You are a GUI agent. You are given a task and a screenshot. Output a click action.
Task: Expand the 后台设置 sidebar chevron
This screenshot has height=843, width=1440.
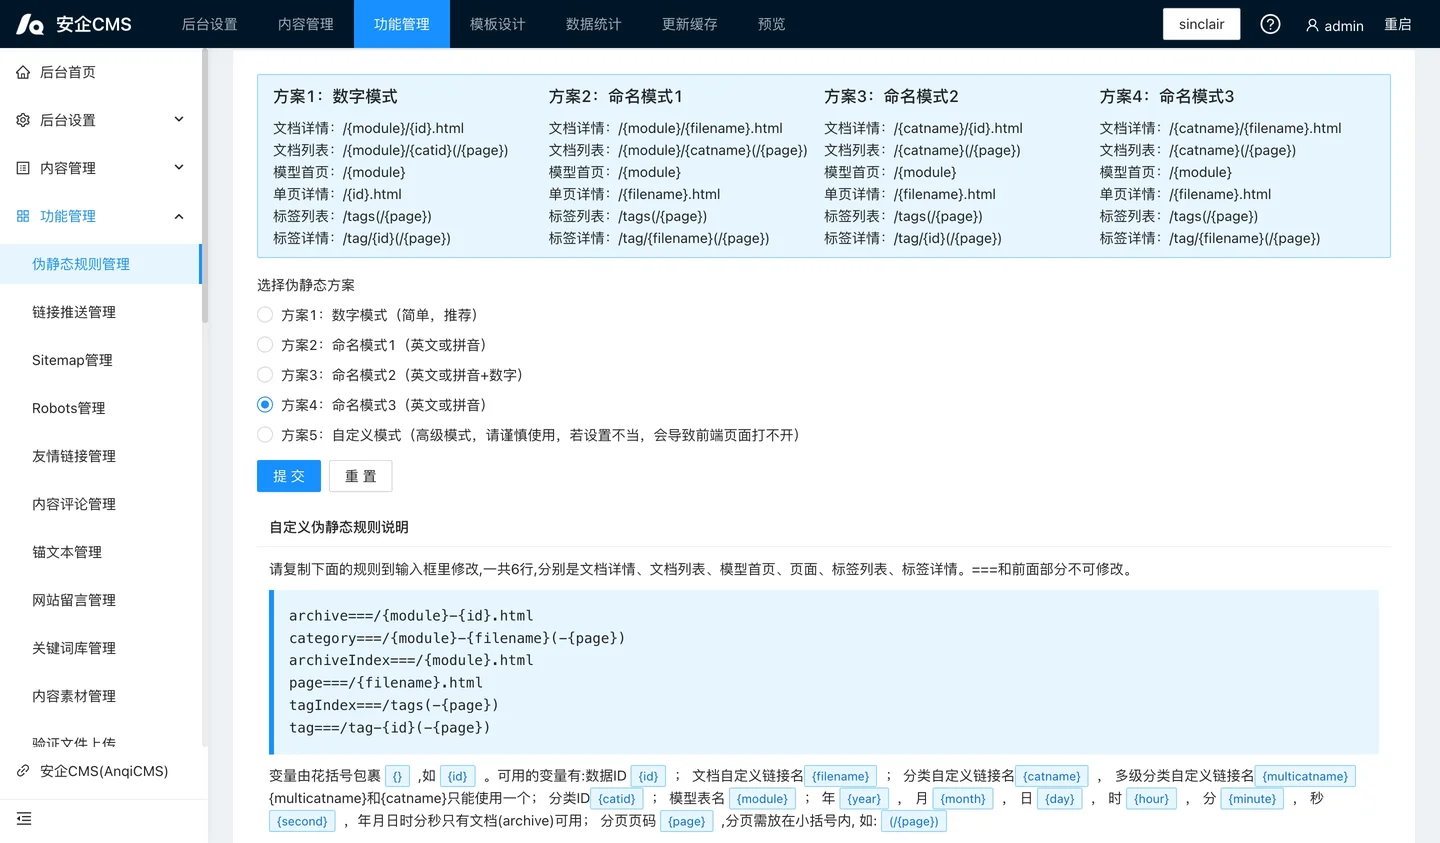pos(179,120)
